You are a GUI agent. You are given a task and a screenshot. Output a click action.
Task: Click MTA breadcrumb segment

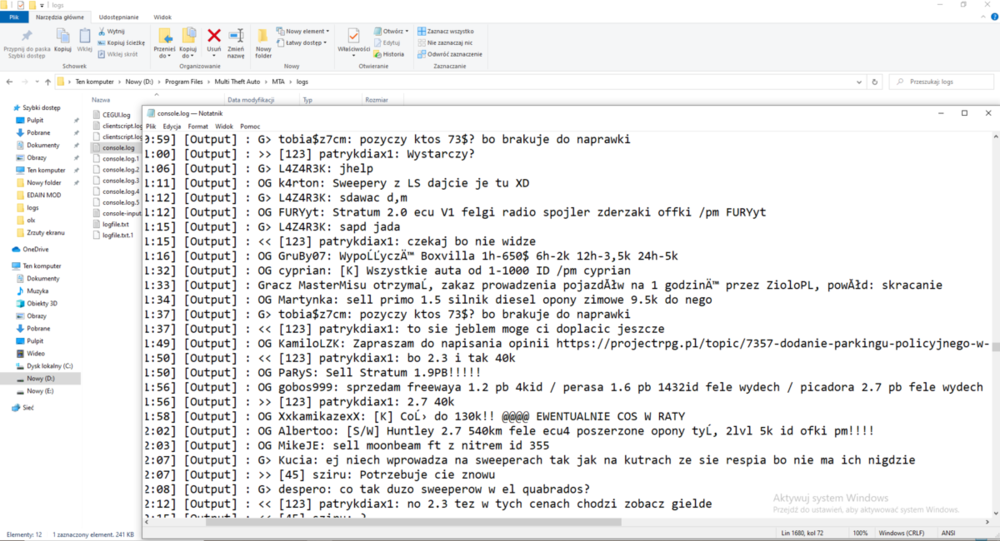(278, 82)
